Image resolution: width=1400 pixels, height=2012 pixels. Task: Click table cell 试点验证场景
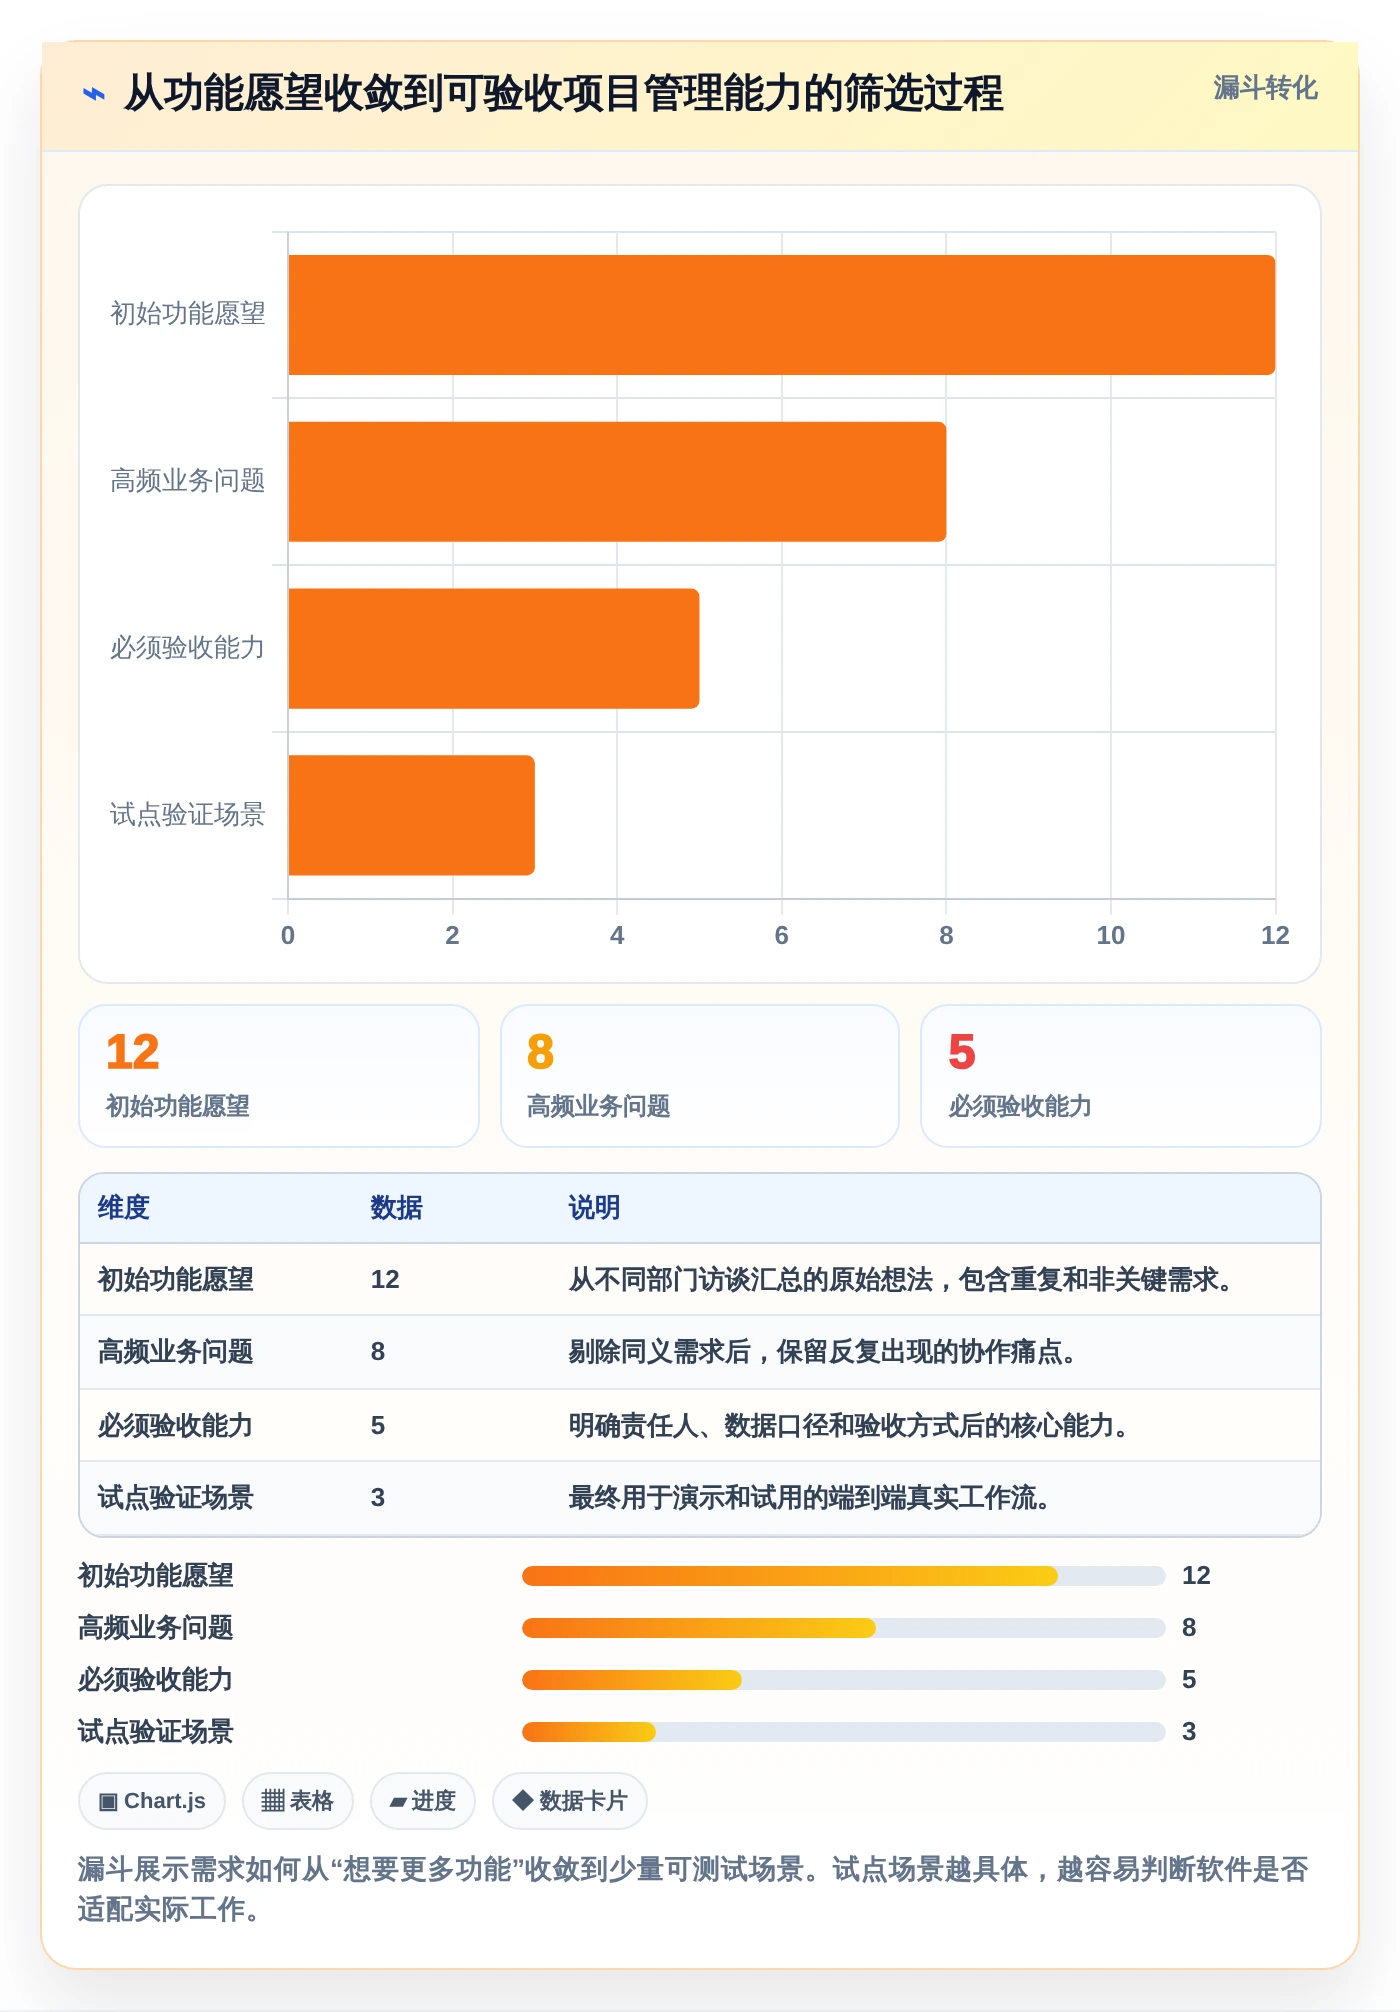coord(176,1498)
